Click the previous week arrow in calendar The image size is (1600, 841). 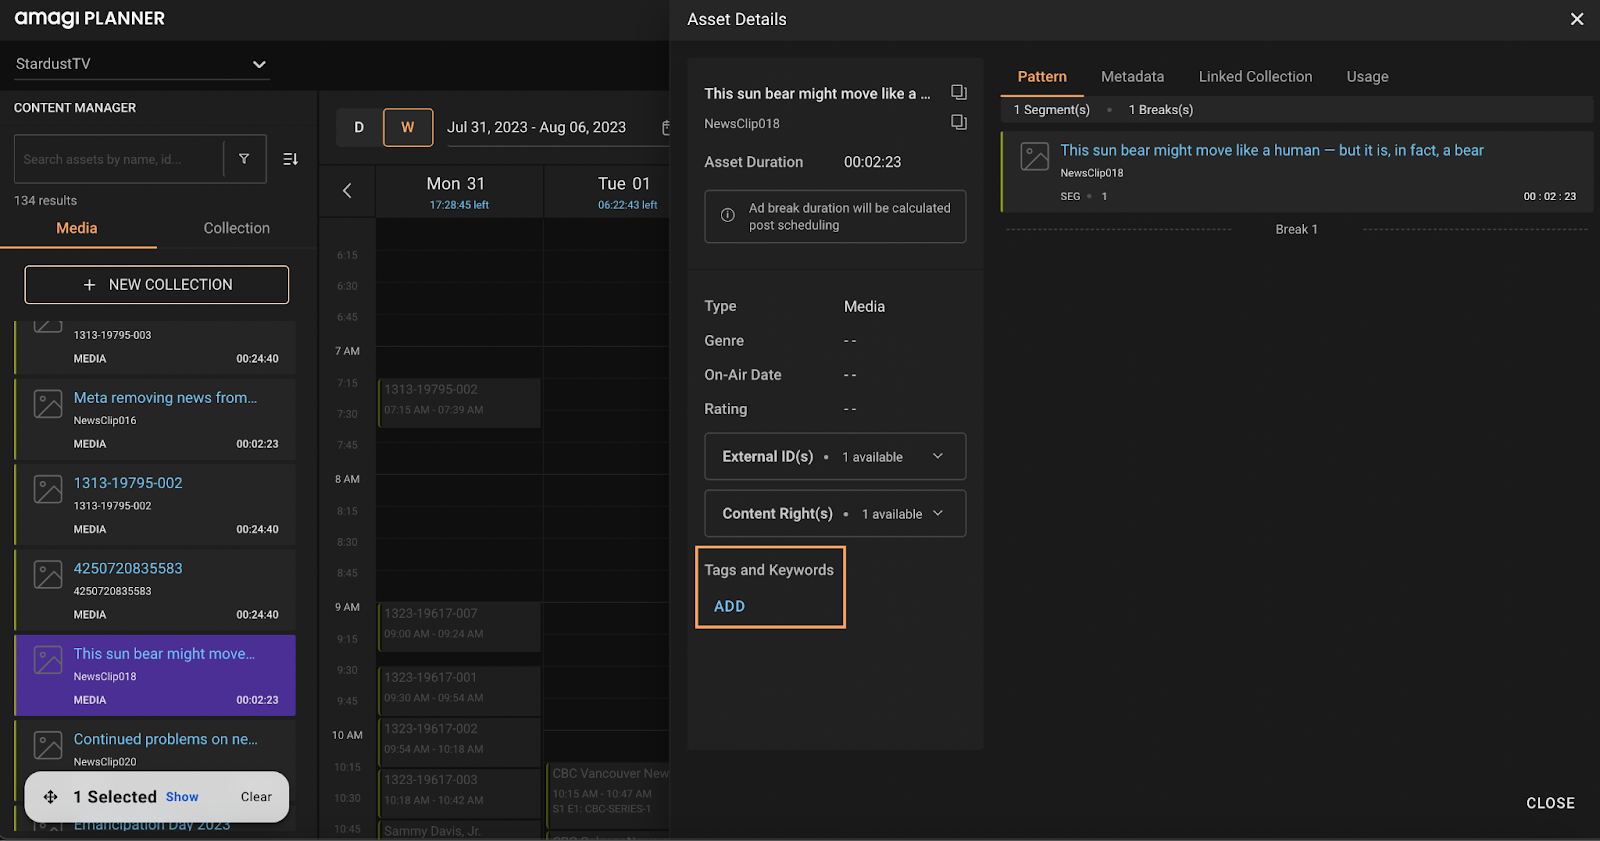347,190
